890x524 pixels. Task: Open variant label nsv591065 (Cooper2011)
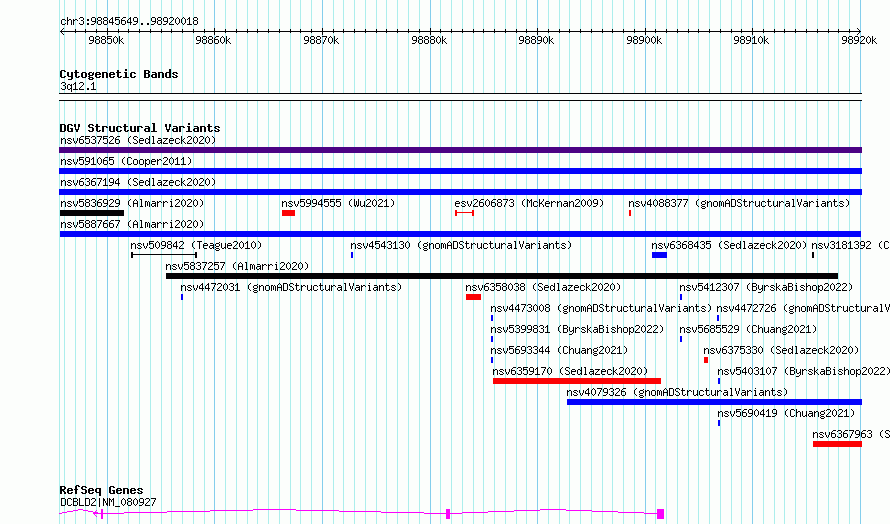126,161
